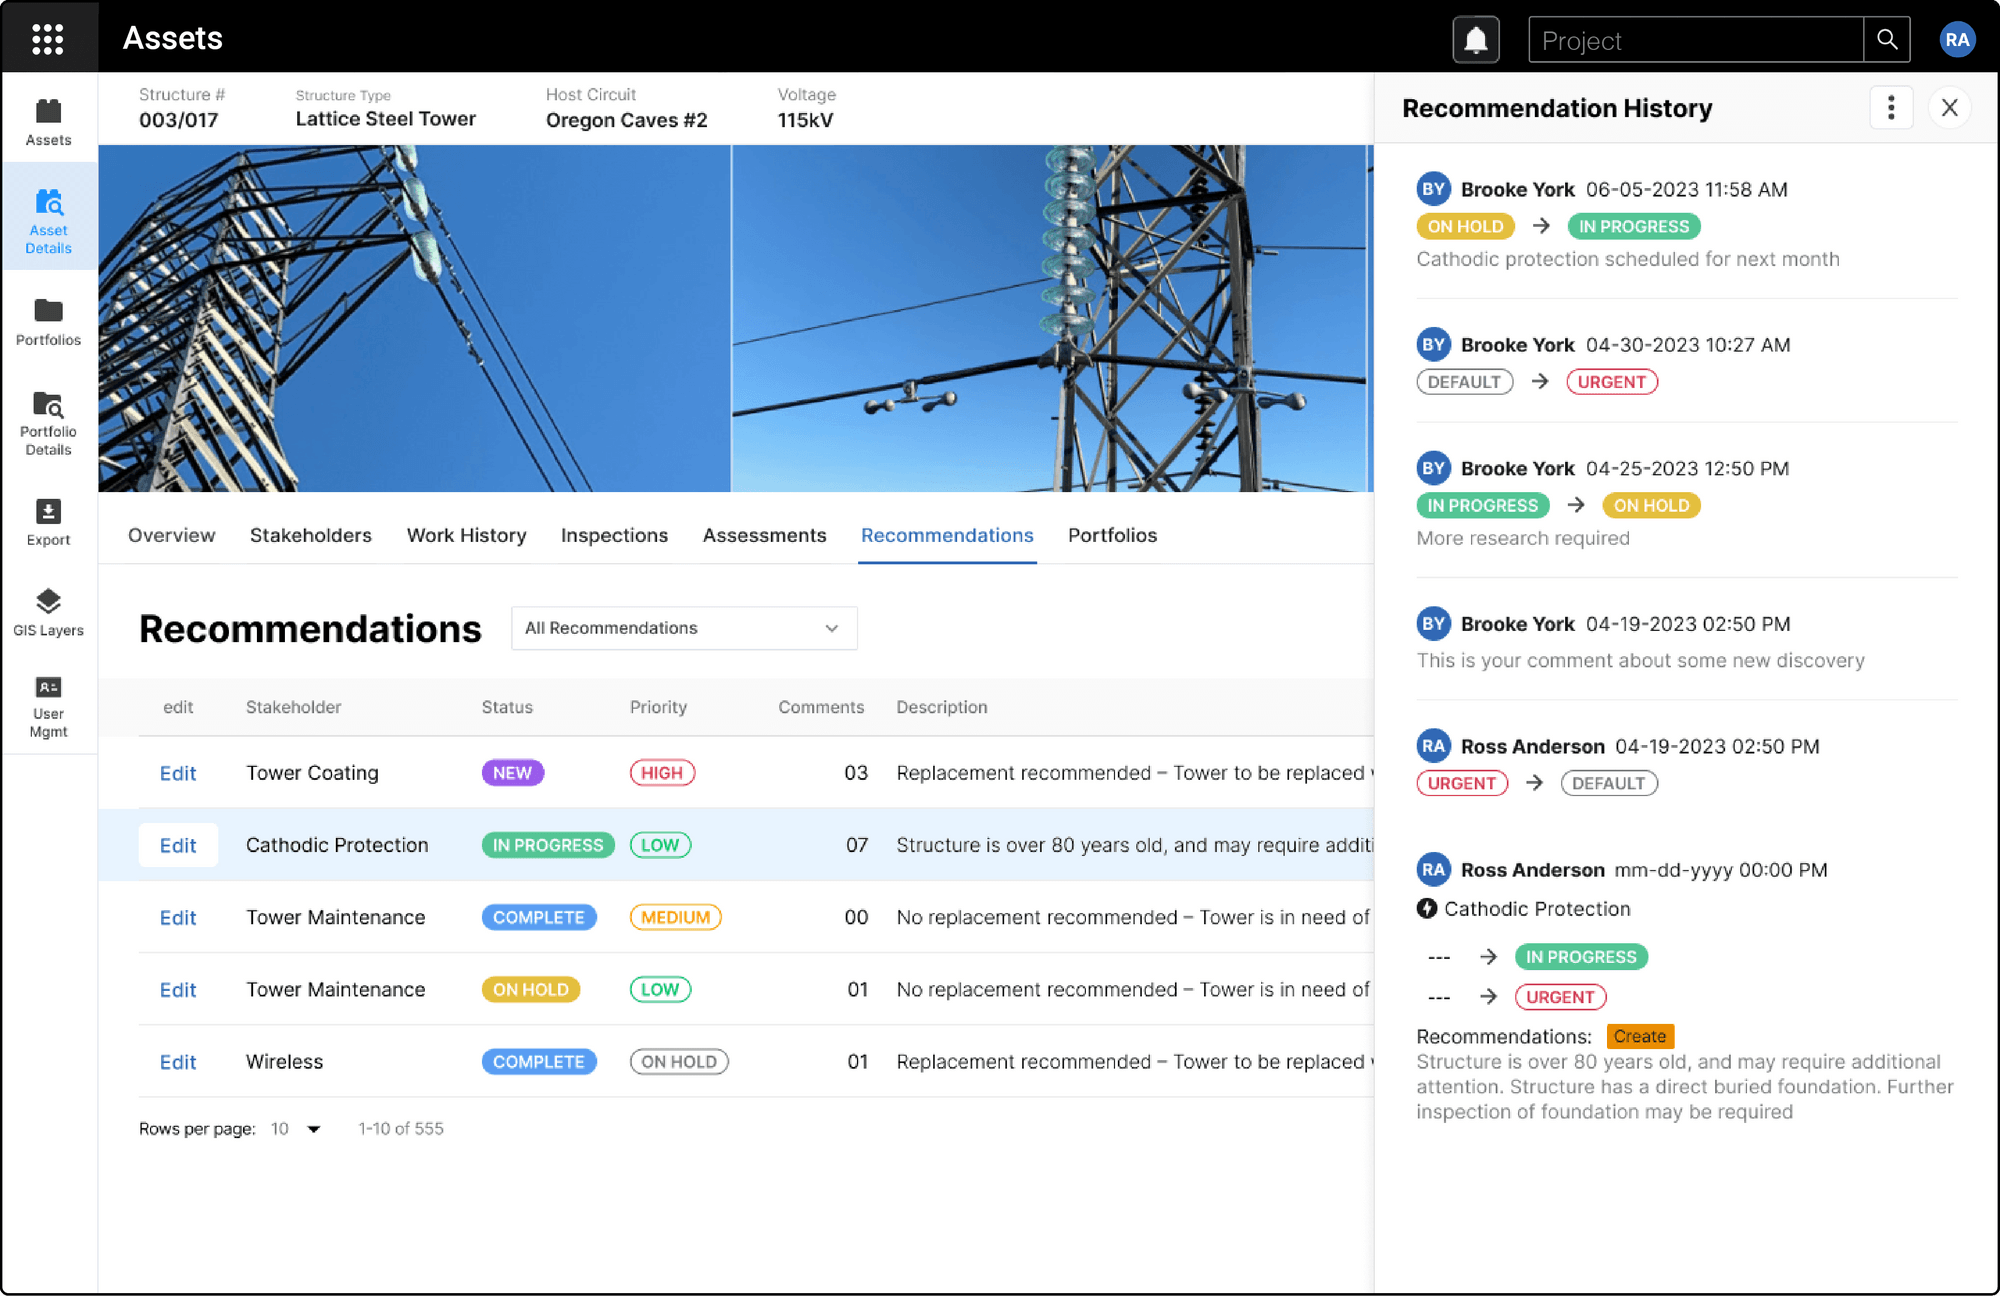The height and width of the screenshot is (1296, 2000).
Task: Edit the Tower Coating recommendation
Action: point(178,772)
